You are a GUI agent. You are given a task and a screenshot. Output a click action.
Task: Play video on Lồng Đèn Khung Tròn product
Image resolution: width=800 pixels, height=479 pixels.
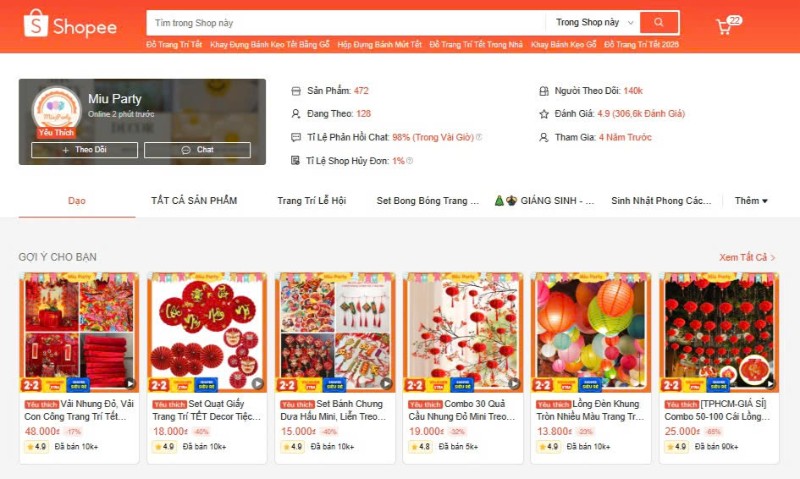(642, 384)
